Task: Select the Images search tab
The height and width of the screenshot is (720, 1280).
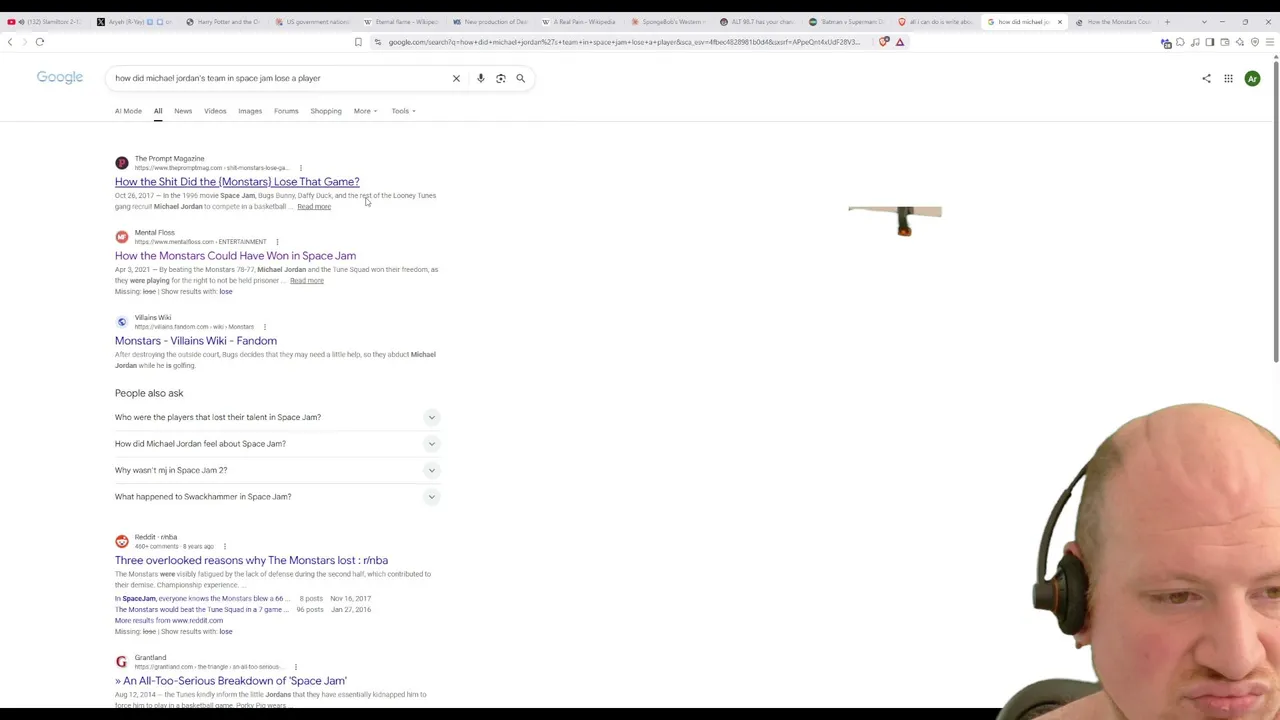Action: pos(250,111)
